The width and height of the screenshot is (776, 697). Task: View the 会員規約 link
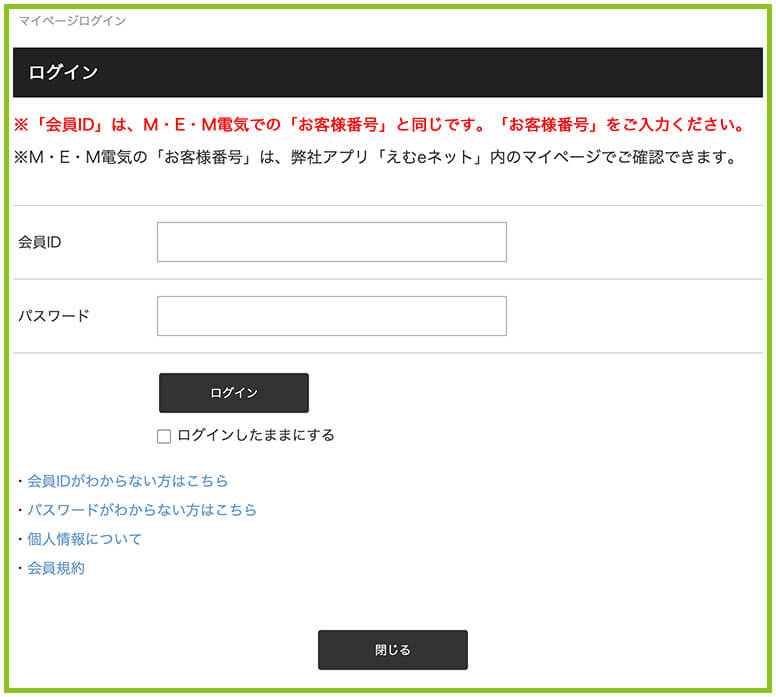[x=56, y=568]
